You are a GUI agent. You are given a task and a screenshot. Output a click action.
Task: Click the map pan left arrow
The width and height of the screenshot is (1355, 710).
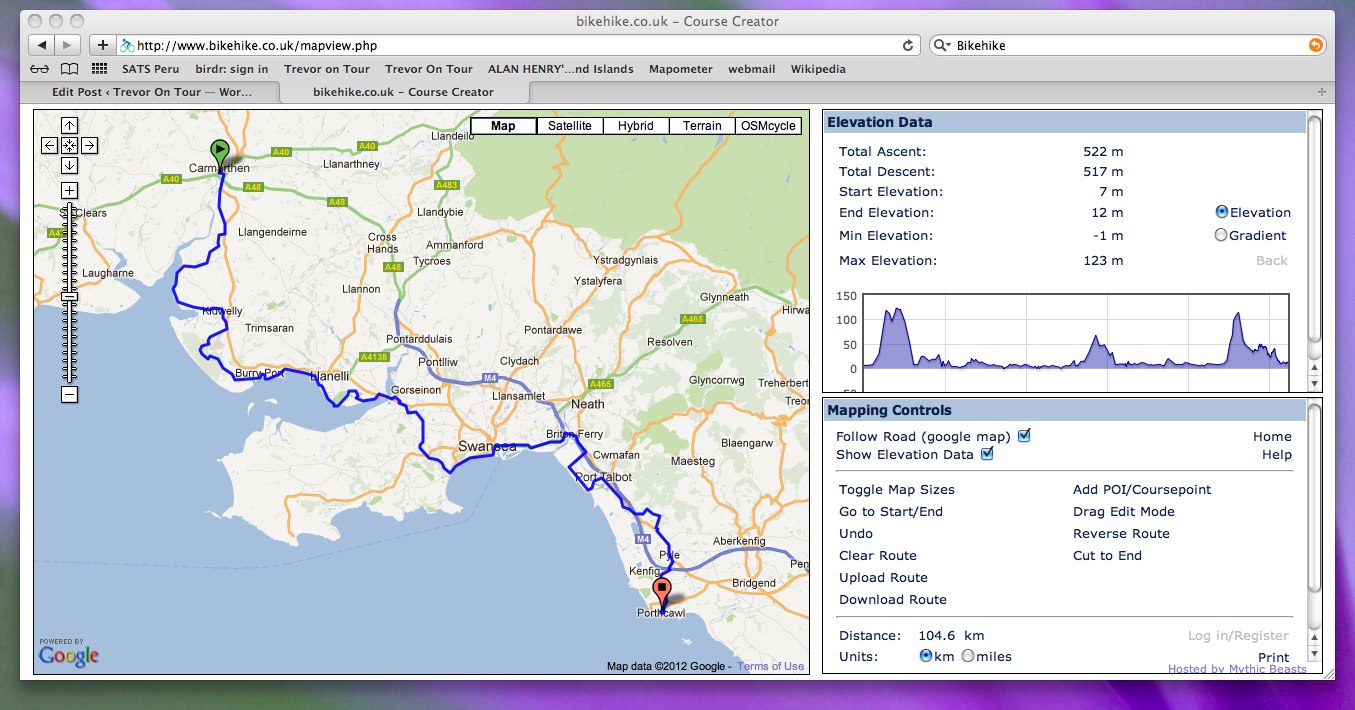coord(49,146)
